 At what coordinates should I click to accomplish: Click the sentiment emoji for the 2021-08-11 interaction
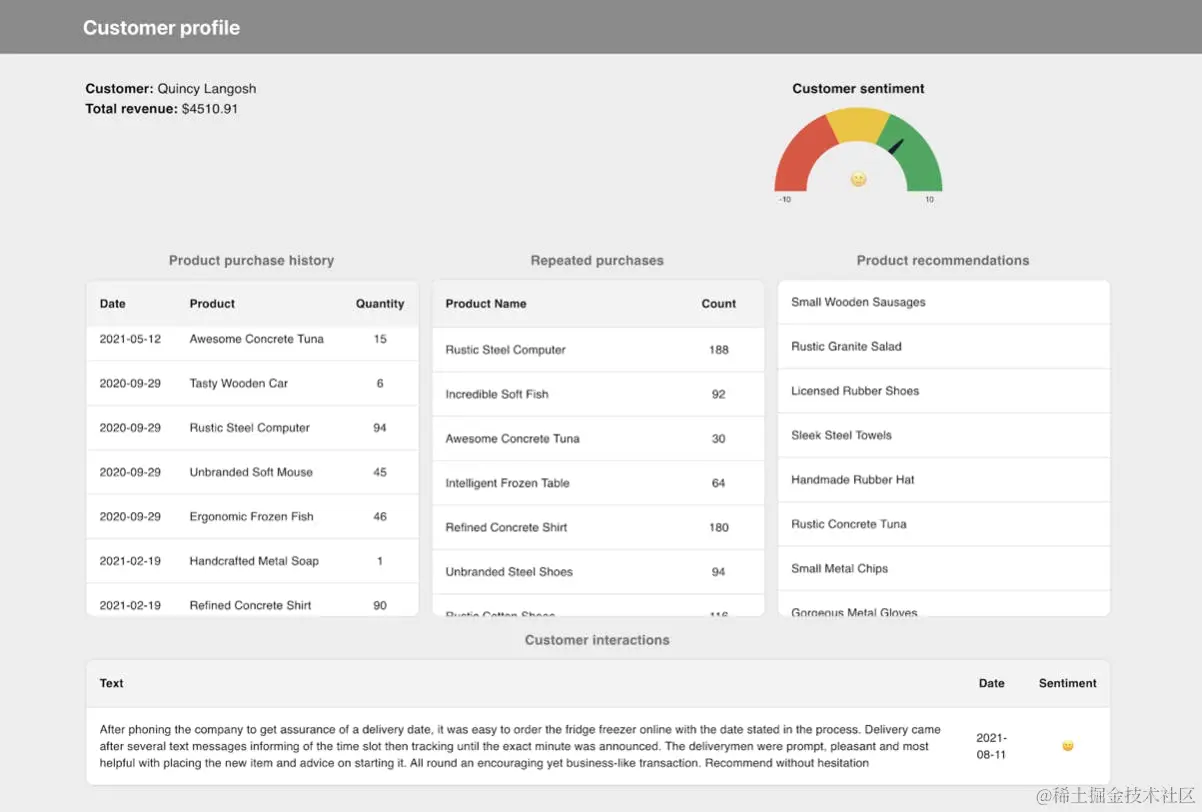(x=1068, y=745)
